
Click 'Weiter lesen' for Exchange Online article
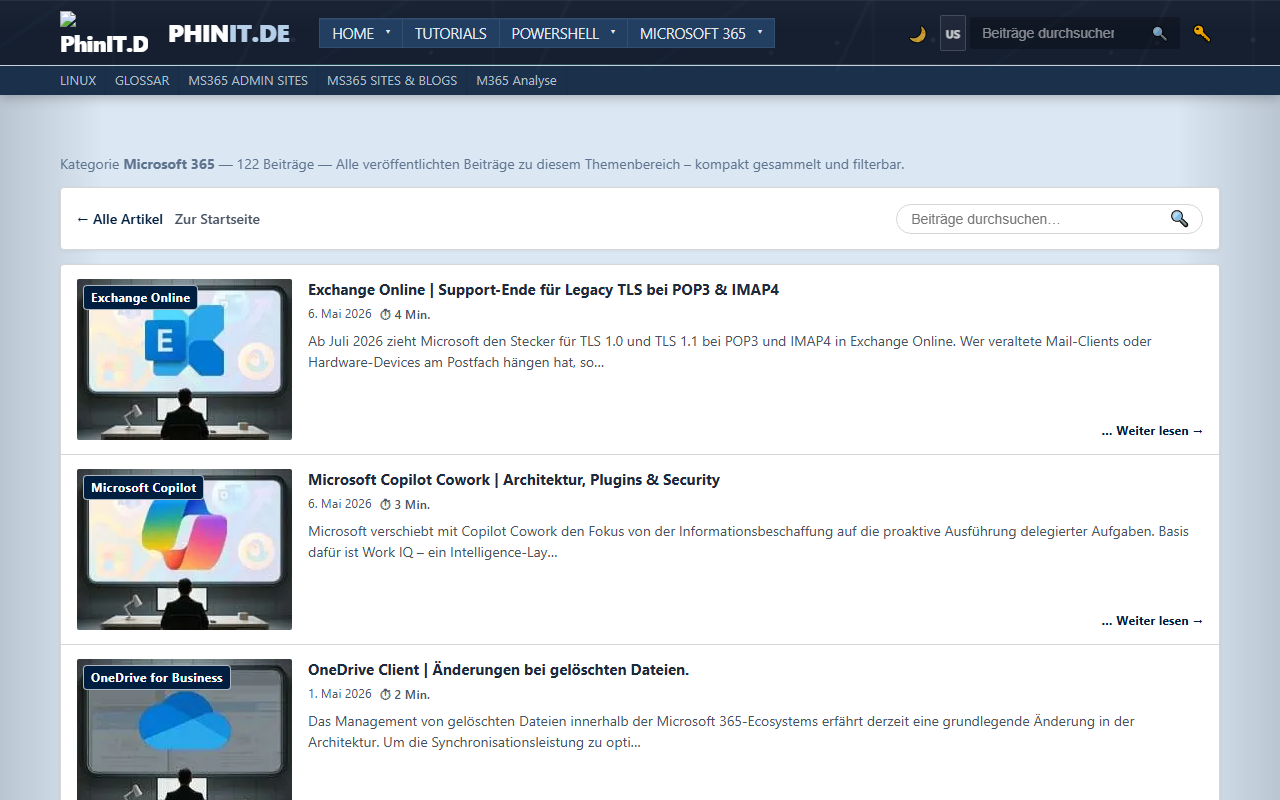pyautogui.click(x=1152, y=431)
